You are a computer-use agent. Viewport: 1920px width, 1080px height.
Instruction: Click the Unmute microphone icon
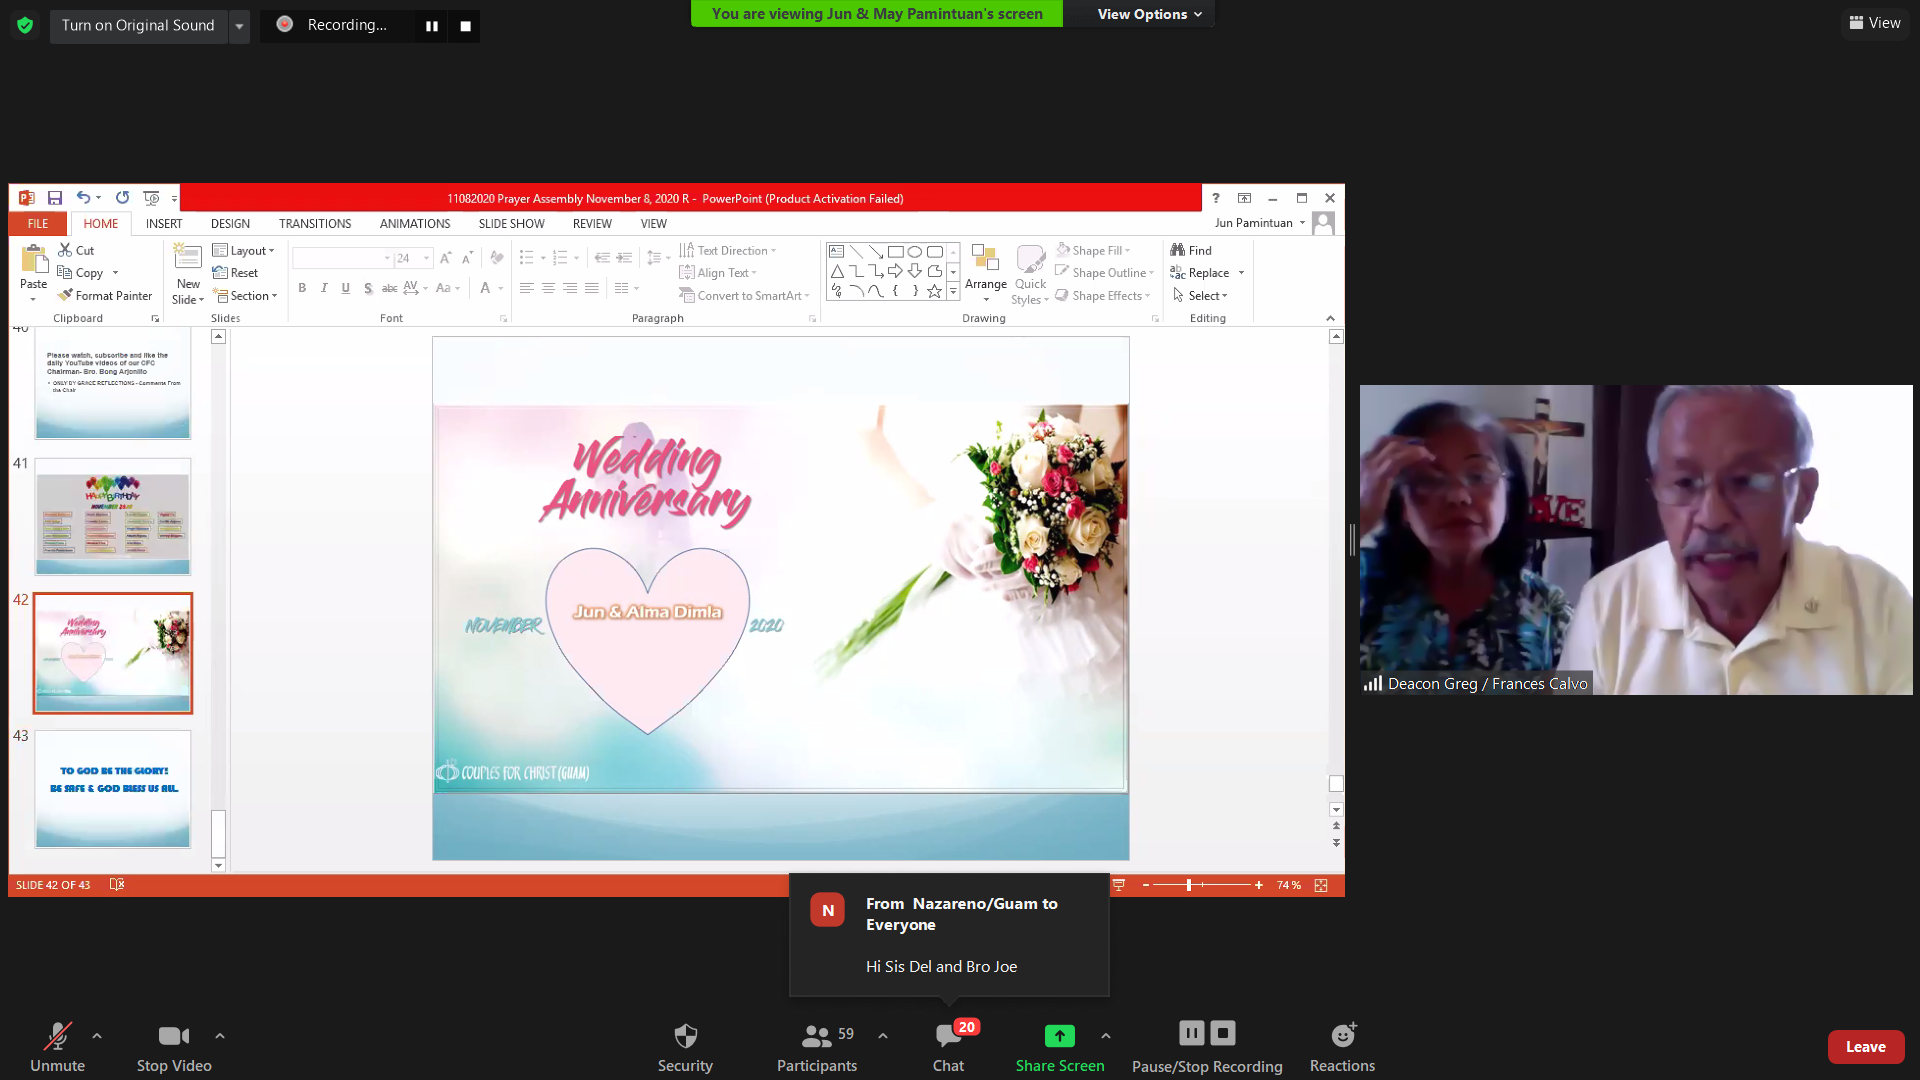pyautogui.click(x=57, y=1035)
